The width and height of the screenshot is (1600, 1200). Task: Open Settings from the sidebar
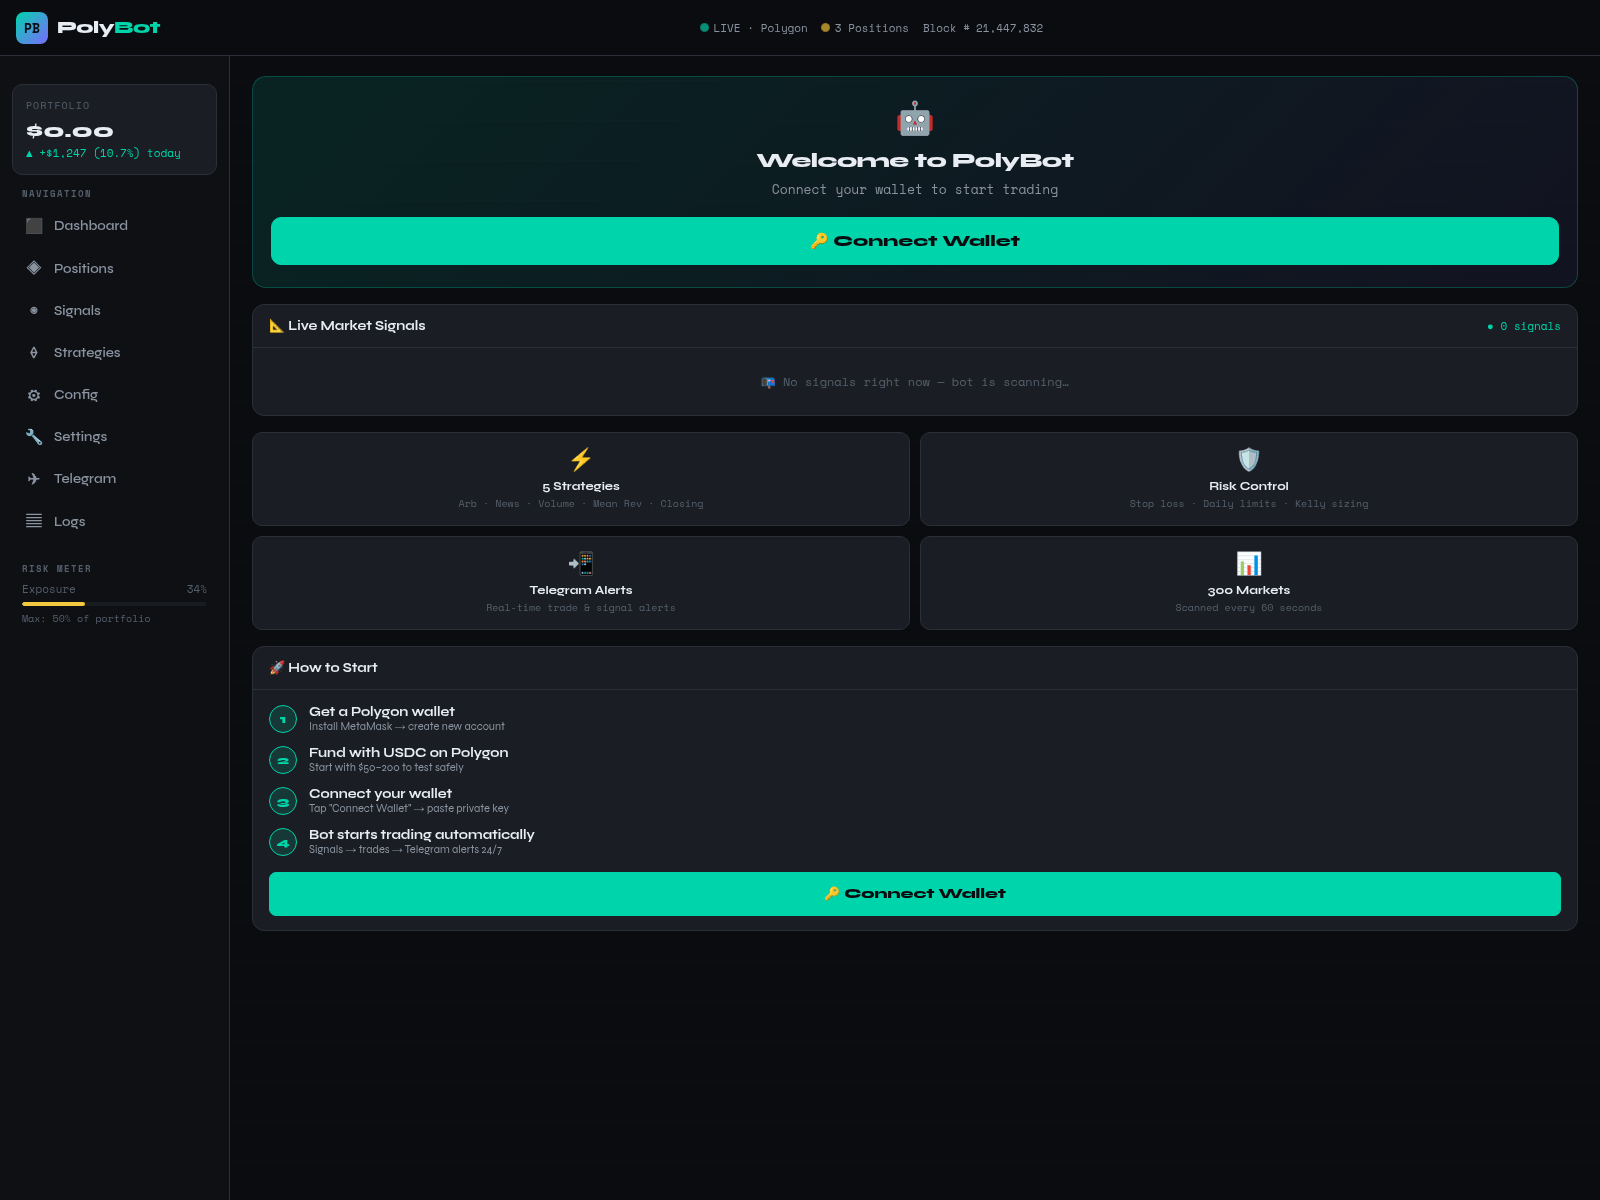click(114, 437)
